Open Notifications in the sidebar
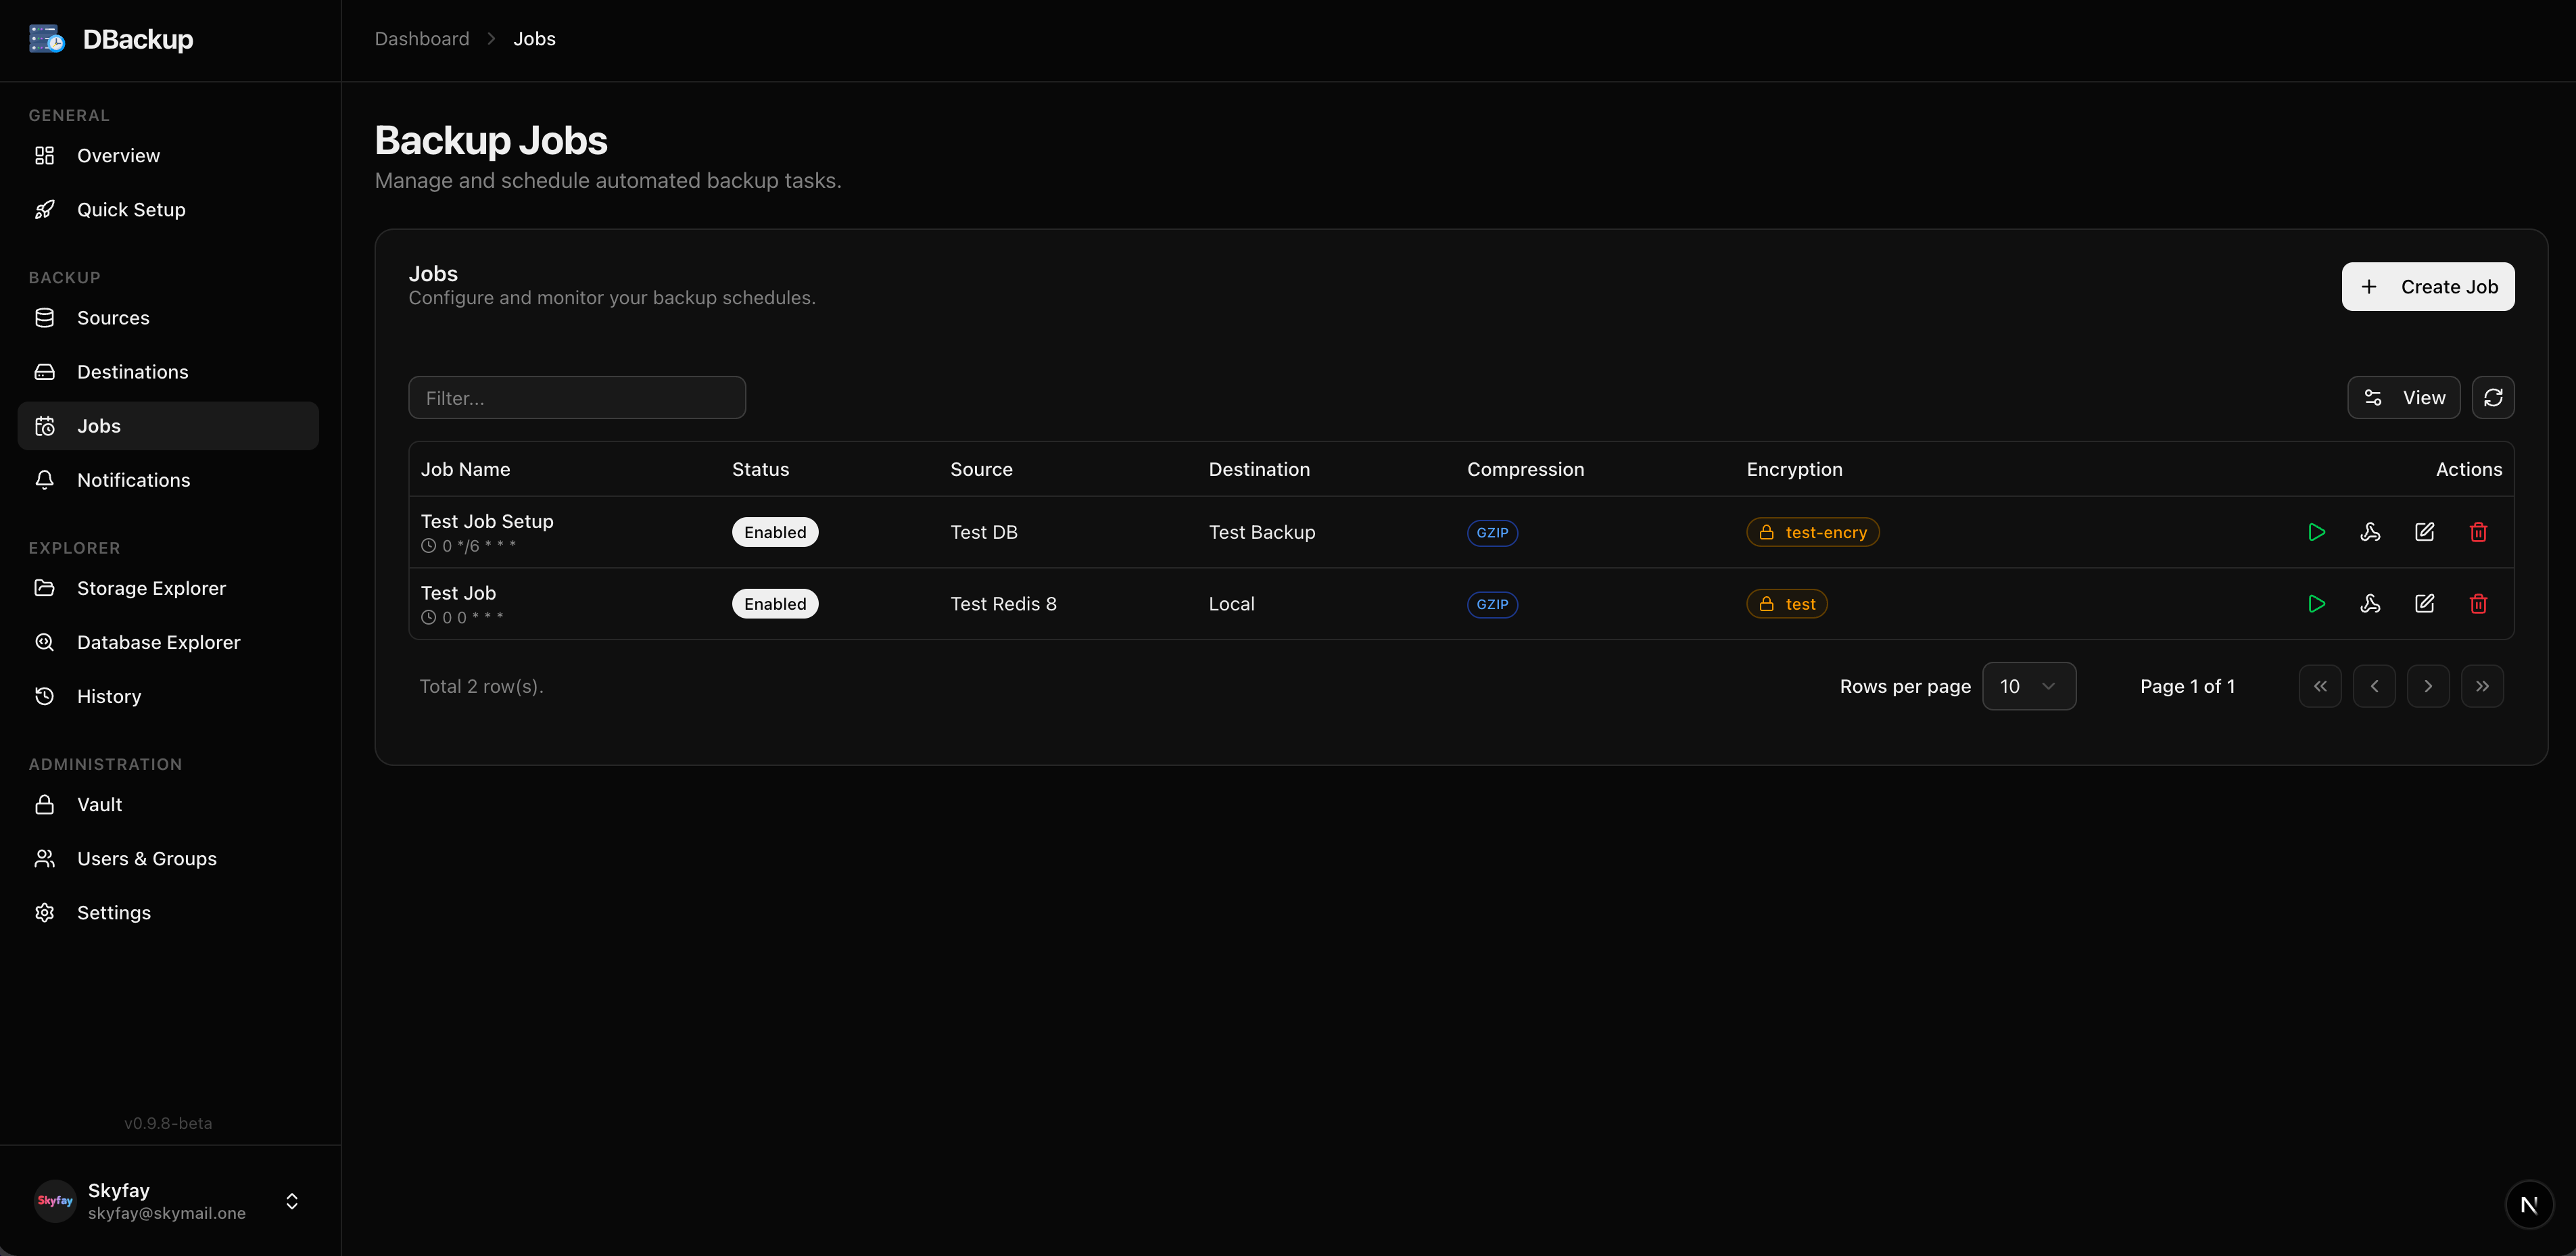 coord(133,480)
